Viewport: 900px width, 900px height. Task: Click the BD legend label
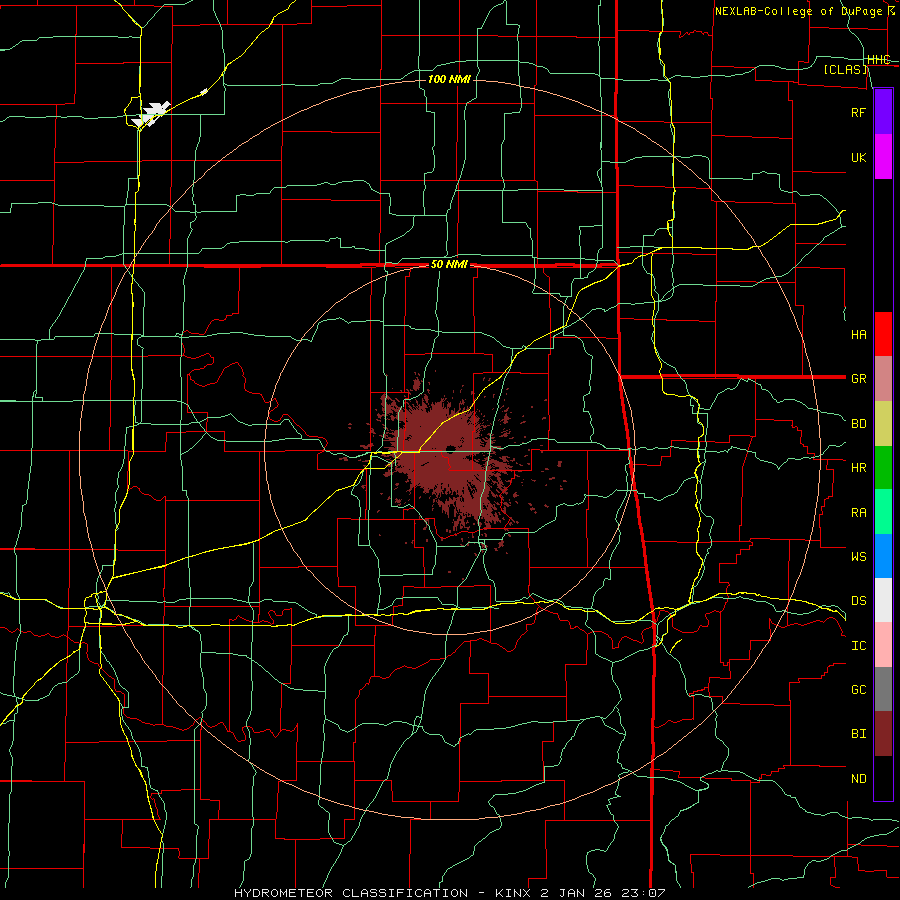(858, 424)
